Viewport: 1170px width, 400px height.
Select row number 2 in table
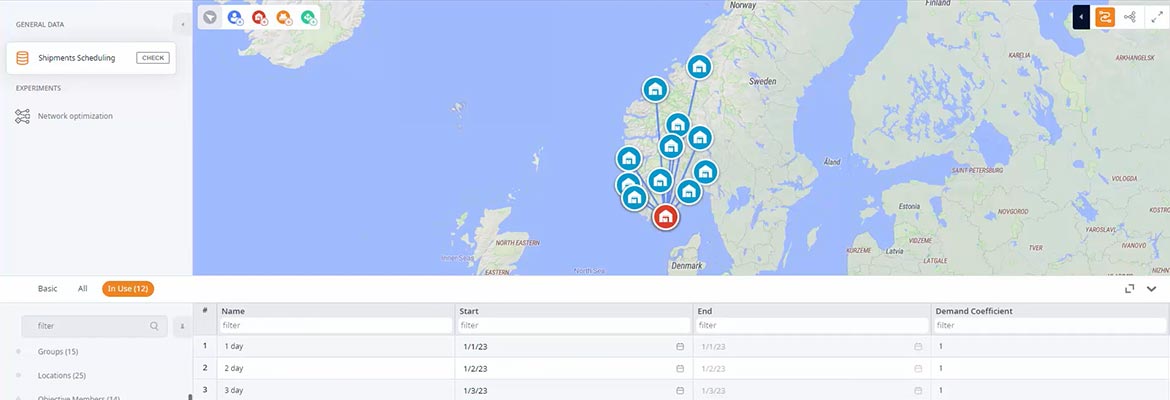(x=205, y=369)
